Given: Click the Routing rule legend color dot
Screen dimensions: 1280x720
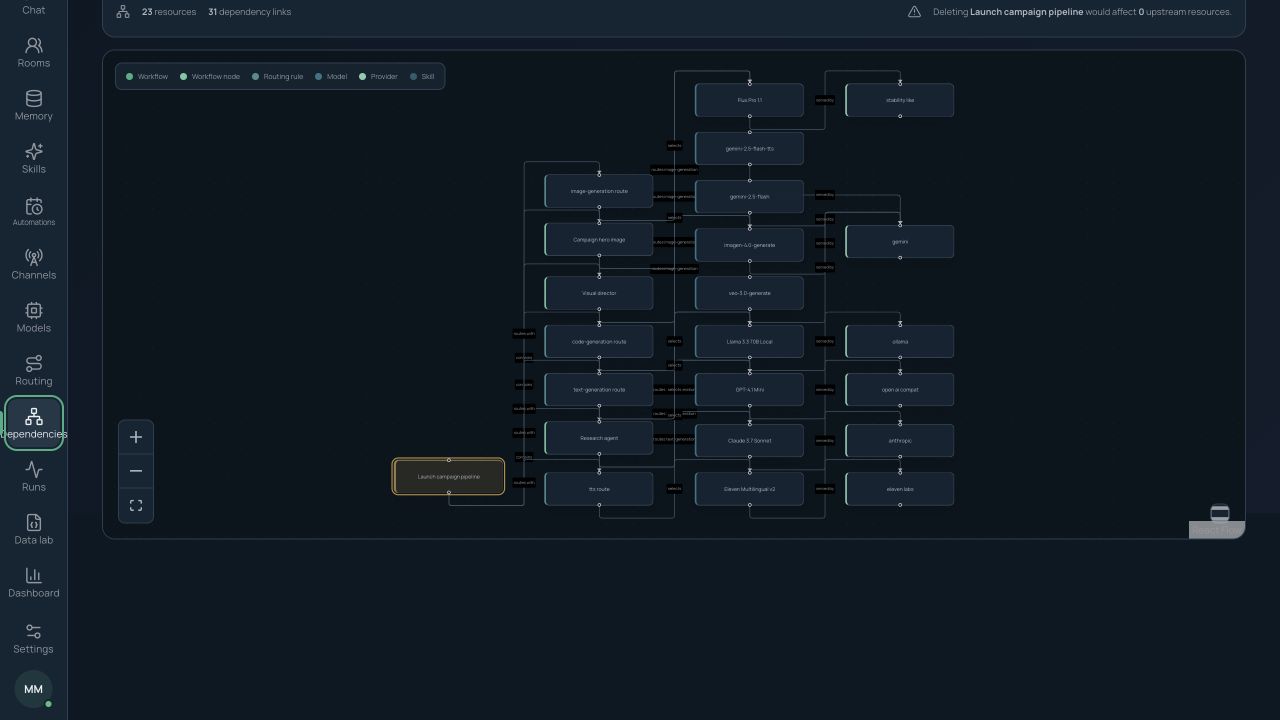Looking at the screenshot, I should point(255,76).
